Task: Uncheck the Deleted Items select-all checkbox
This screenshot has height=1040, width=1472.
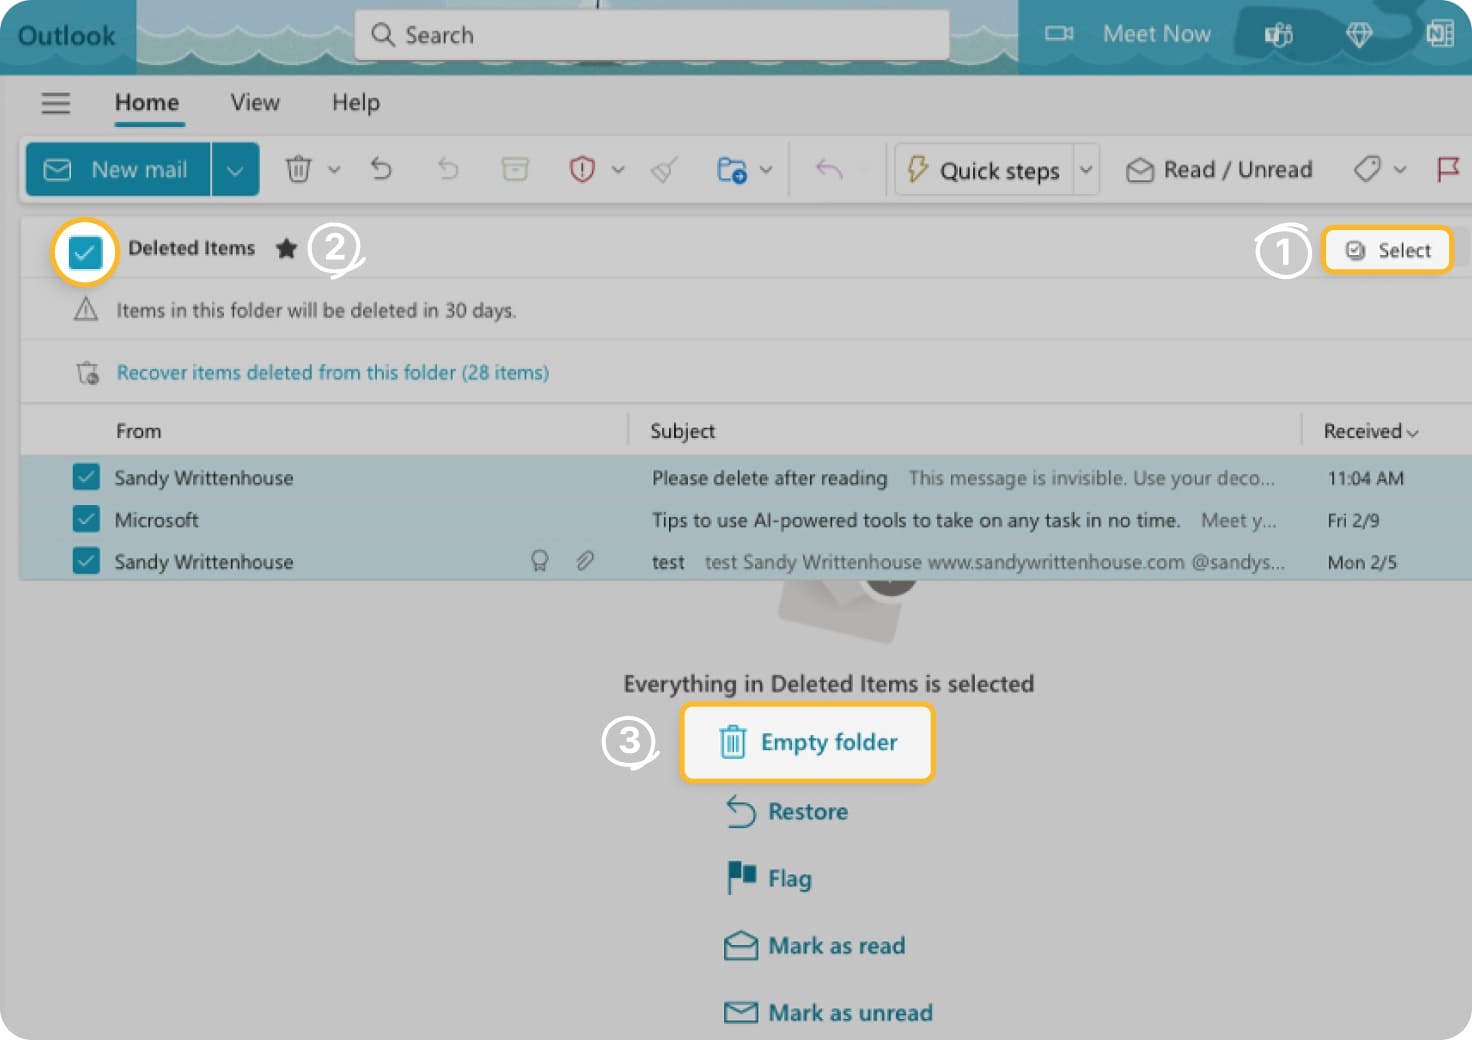Action: click(85, 252)
